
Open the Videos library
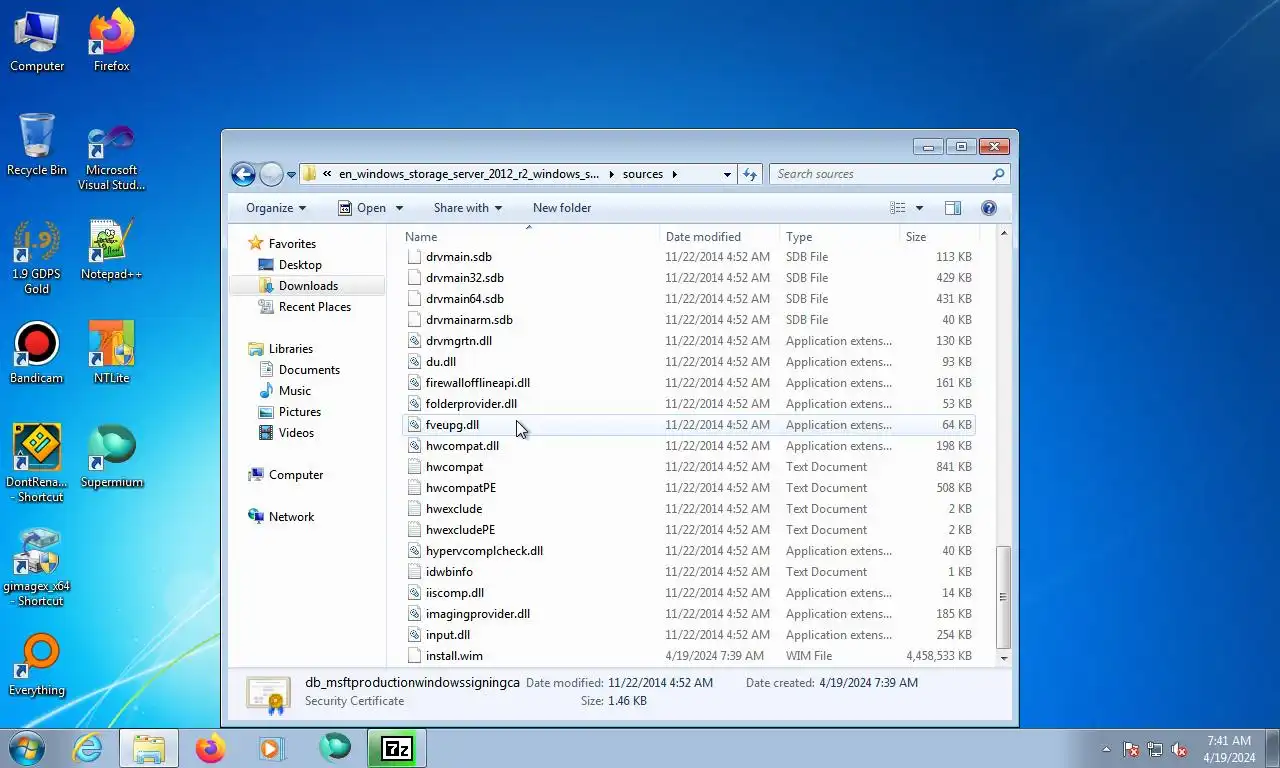(x=296, y=433)
